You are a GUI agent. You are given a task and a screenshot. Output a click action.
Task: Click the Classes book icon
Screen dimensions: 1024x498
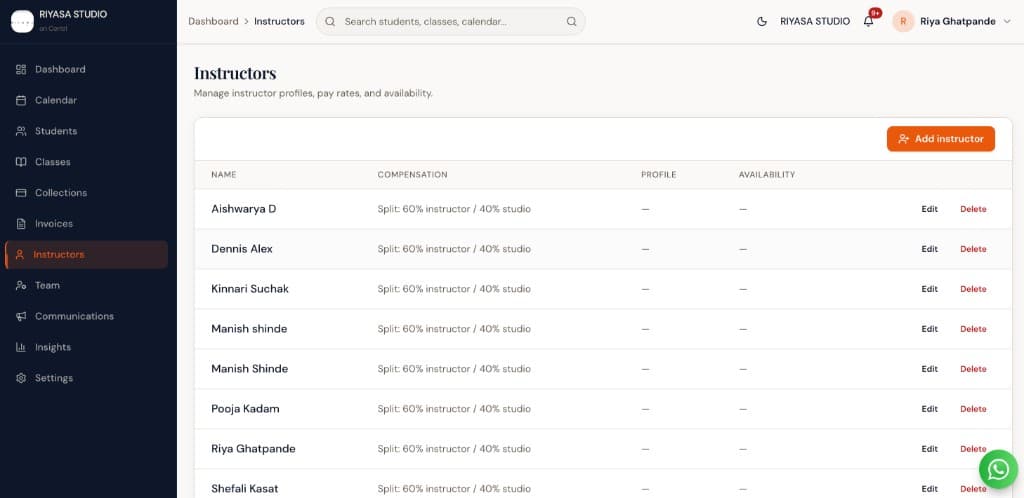[21, 162]
